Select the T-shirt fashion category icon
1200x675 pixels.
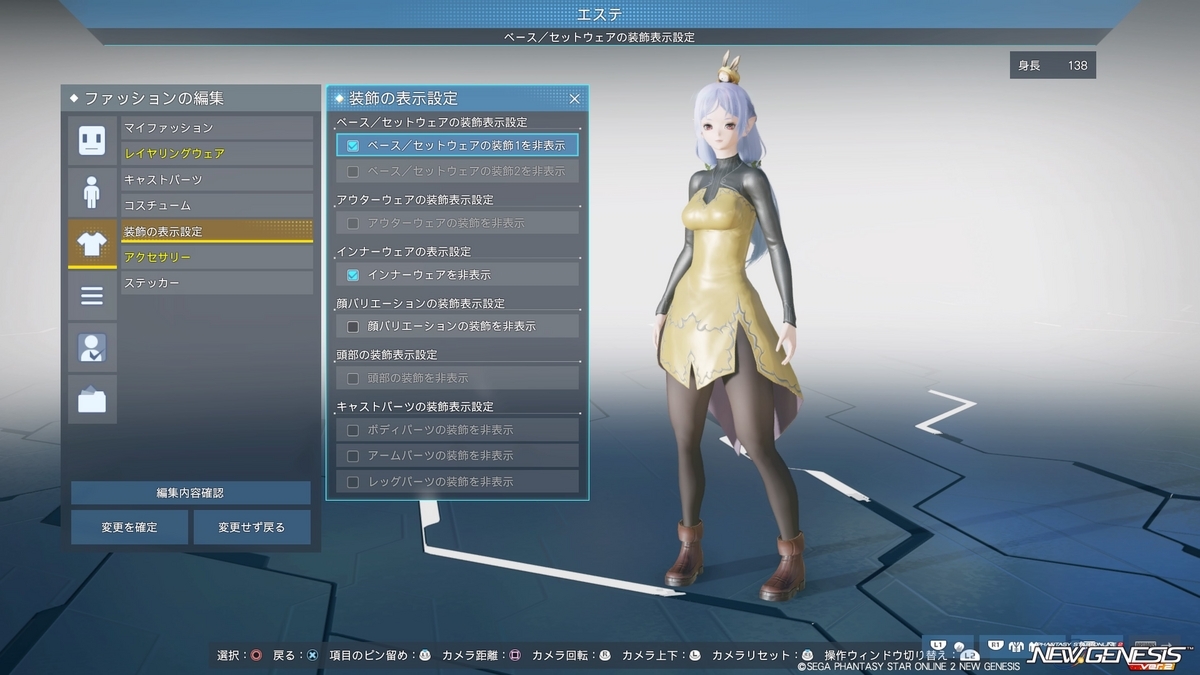(x=92, y=243)
